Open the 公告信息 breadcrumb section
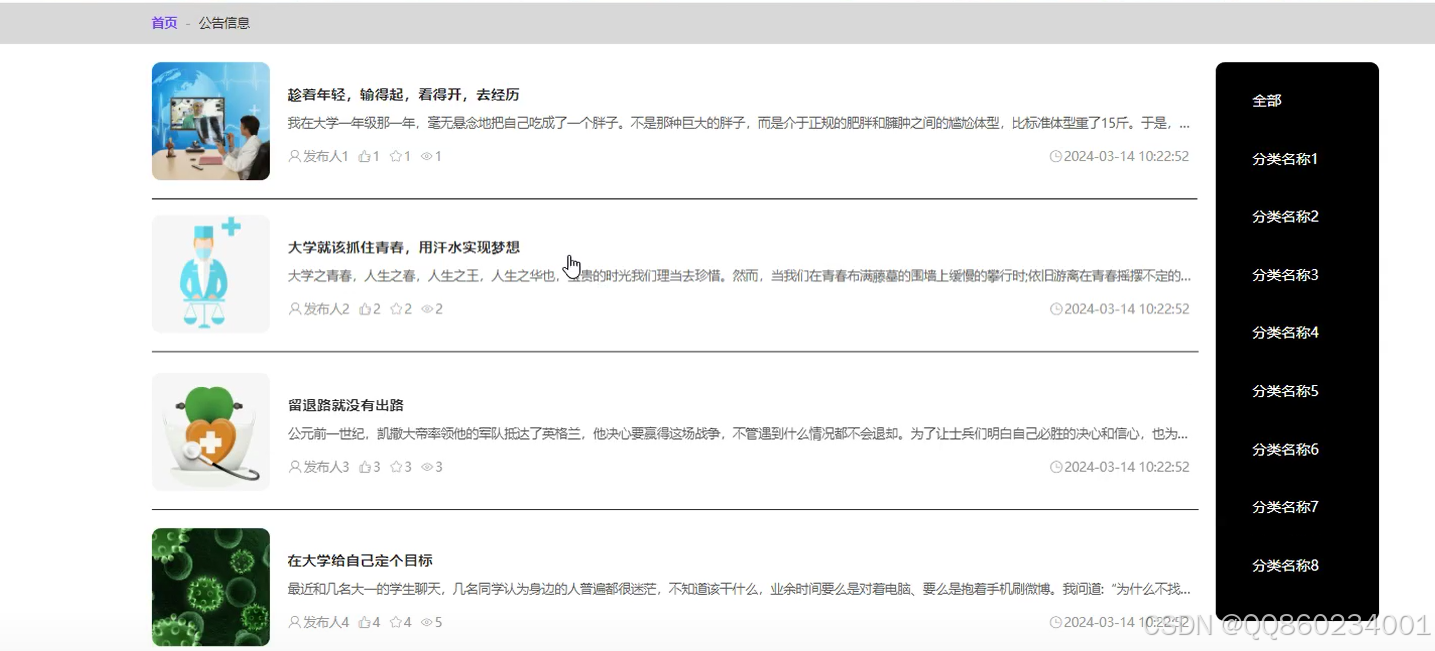 click(225, 22)
